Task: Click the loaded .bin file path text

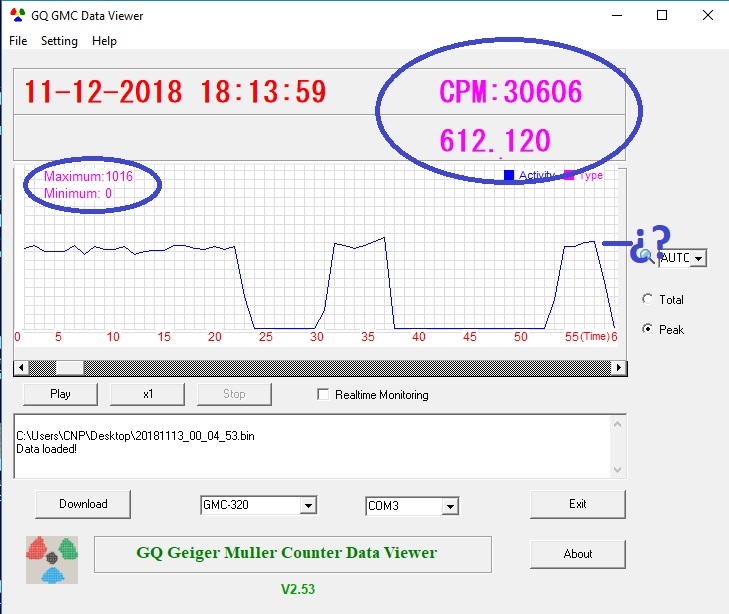Action: click(x=135, y=436)
